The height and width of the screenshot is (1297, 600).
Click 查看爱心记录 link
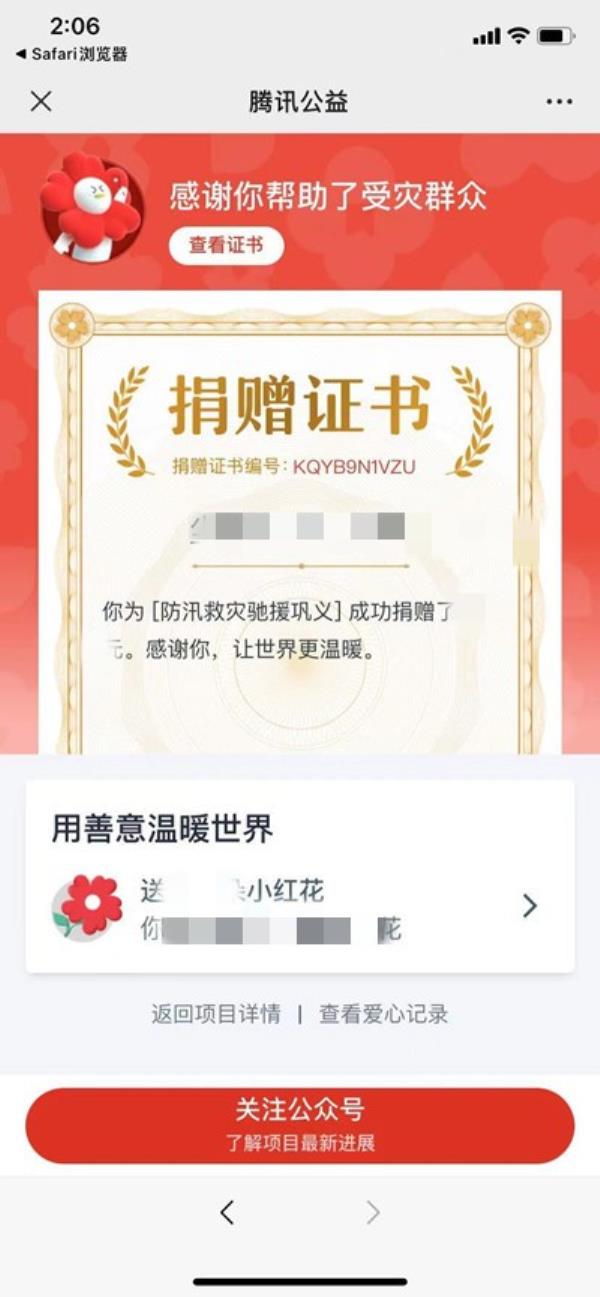384,1014
